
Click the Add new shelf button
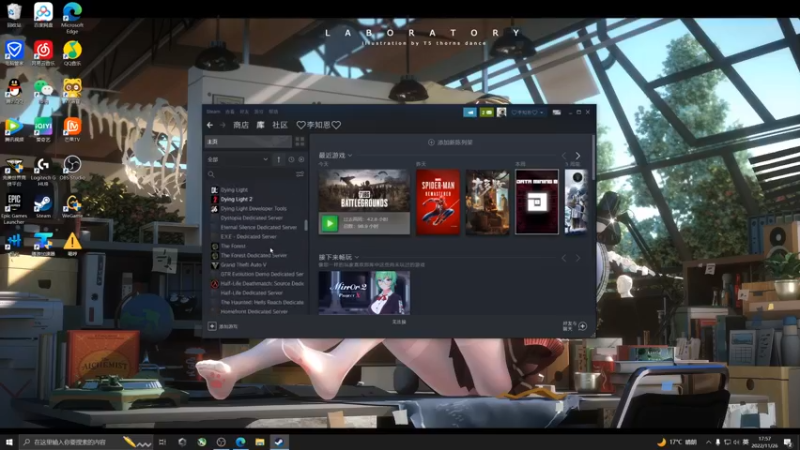451,142
